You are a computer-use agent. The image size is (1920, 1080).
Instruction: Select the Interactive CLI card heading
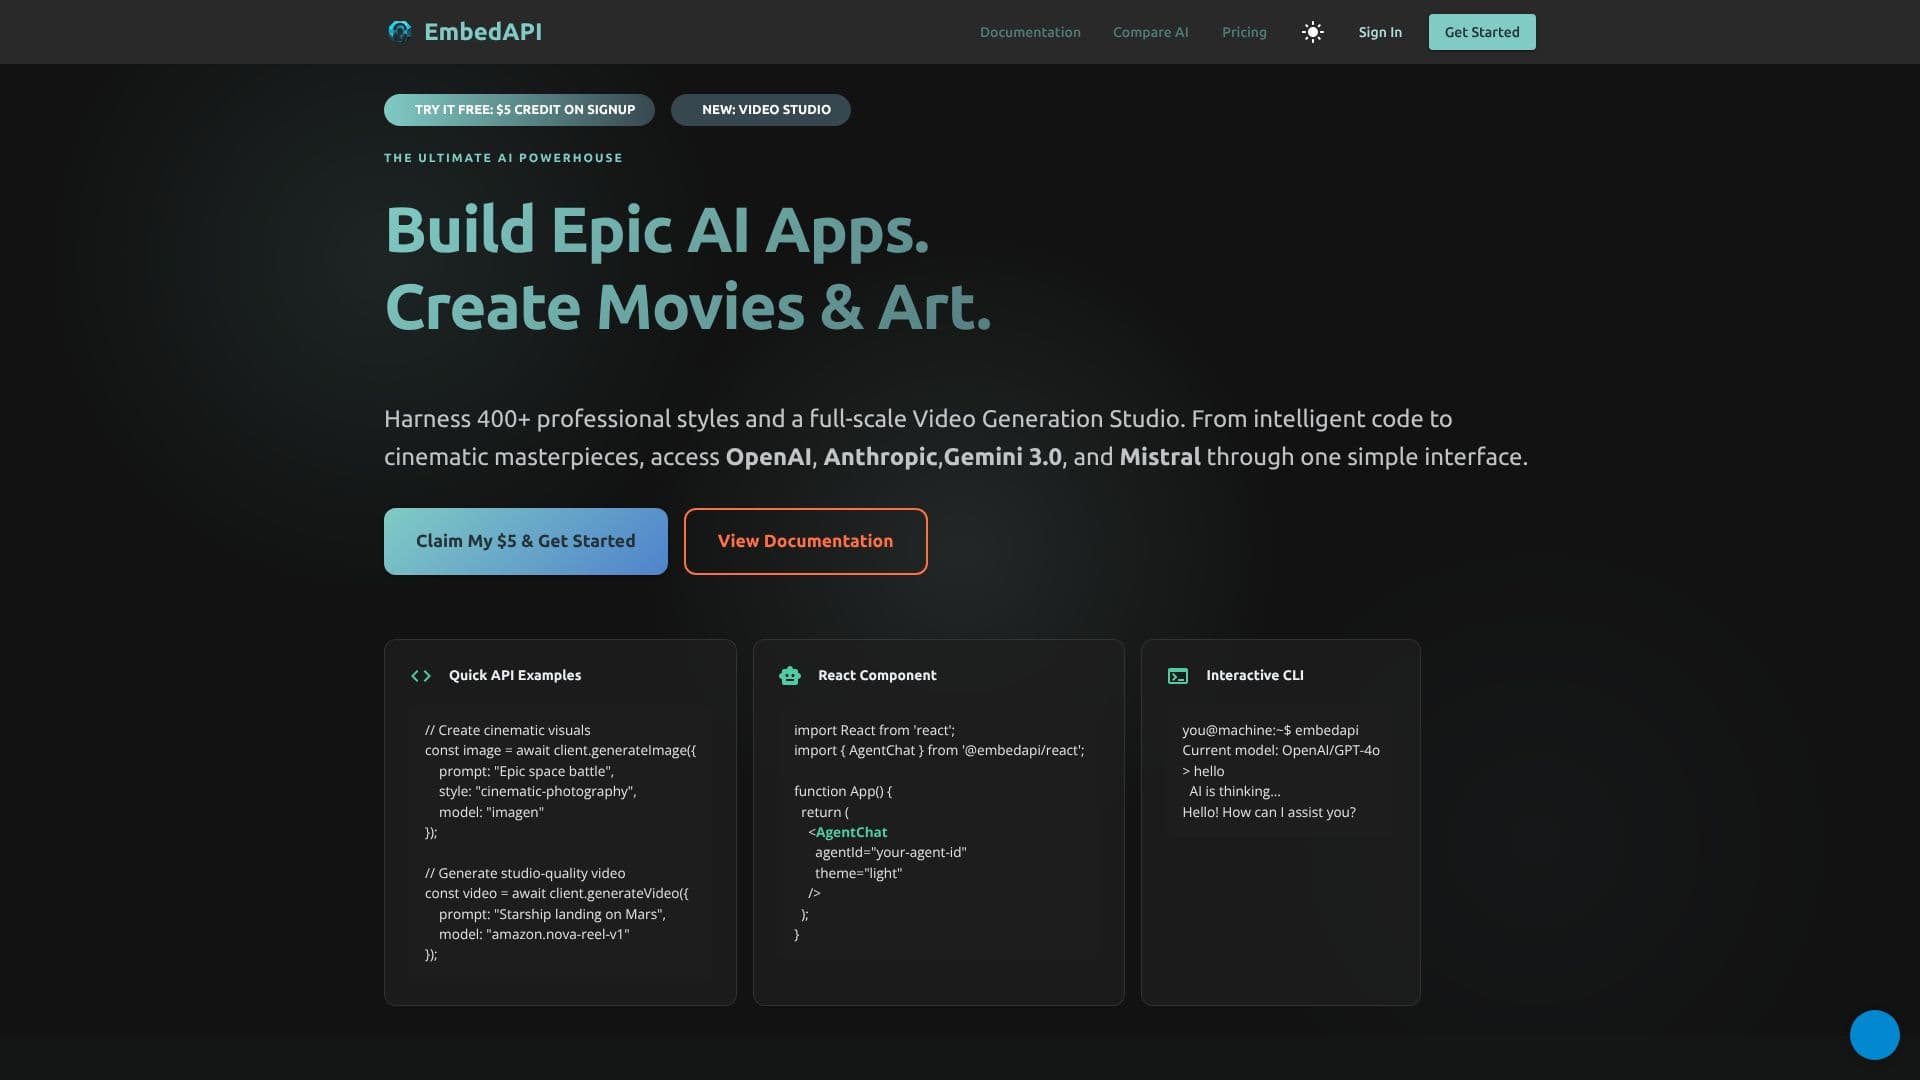[x=1255, y=675]
